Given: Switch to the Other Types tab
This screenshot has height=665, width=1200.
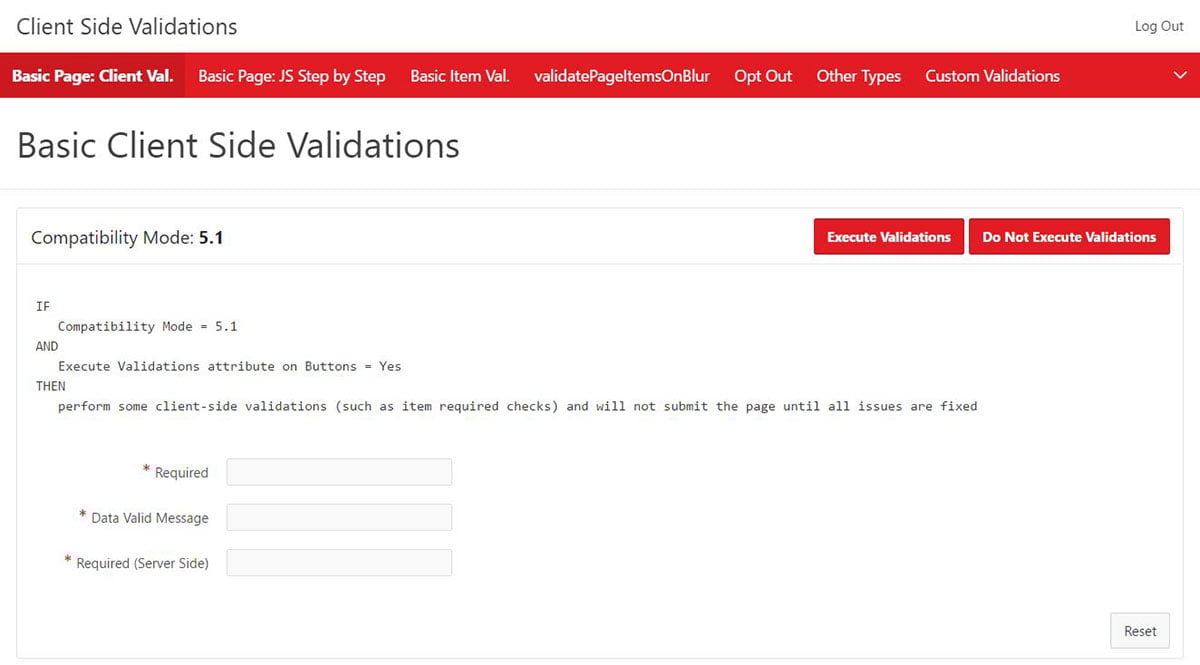Looking at the screenshot, I should tap(858, 76).
